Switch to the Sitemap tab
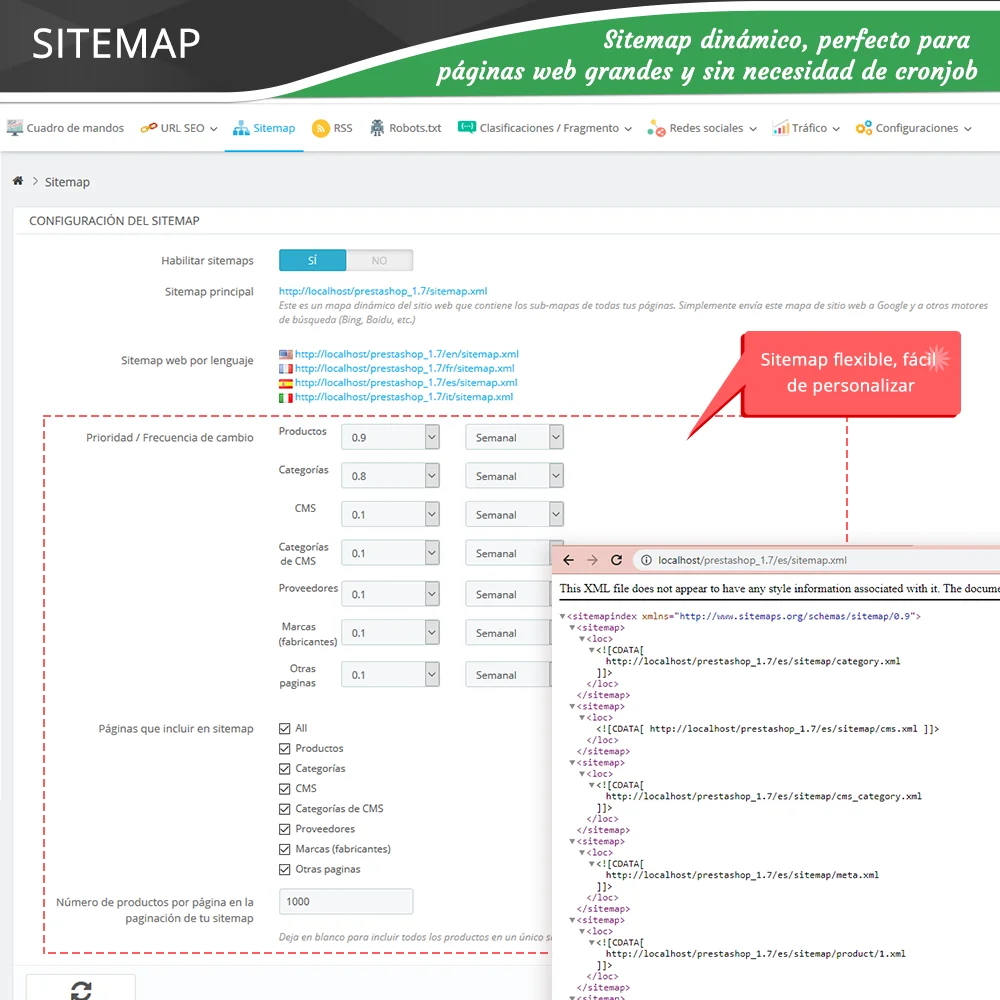Screen dimensions: 1000x1000 coord(264,128)
